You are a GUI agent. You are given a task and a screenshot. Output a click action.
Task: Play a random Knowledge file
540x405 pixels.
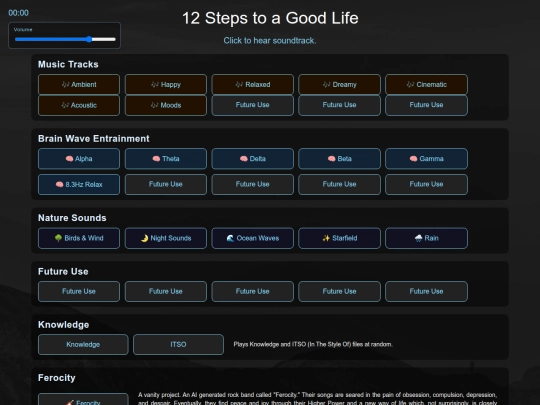[x=83, y=344]
